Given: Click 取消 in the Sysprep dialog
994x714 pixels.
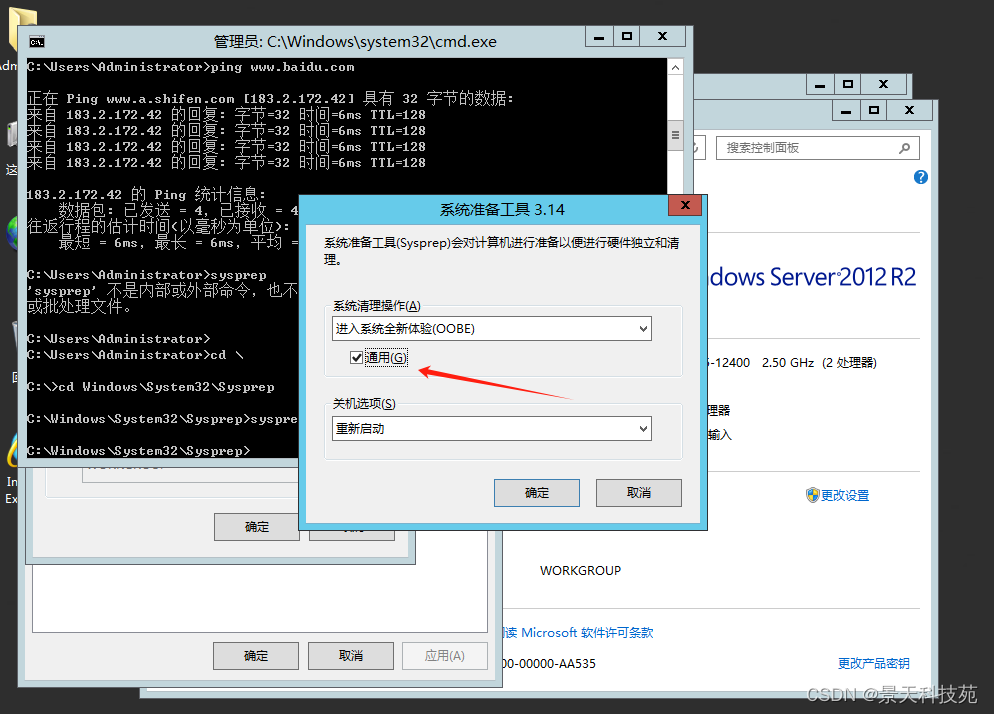Looking at the screenshot, I should coord(638,493).
